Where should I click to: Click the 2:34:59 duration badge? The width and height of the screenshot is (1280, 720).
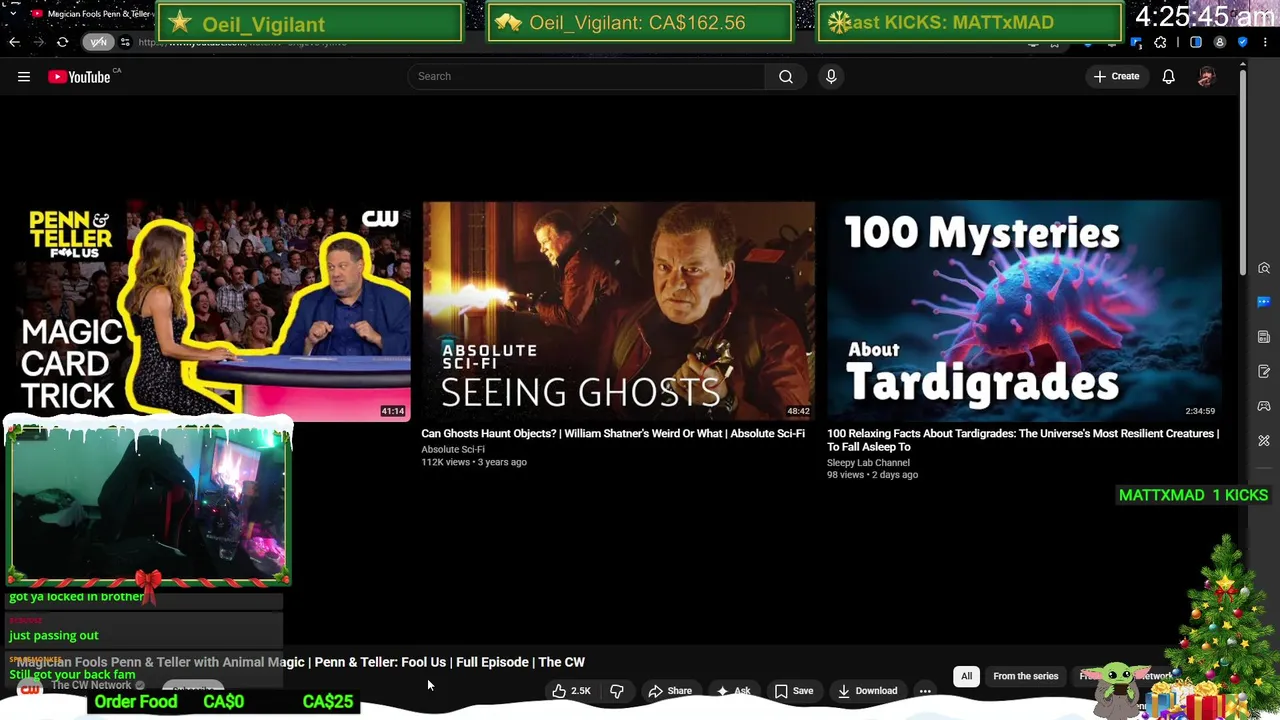[x=1200, y=411]
